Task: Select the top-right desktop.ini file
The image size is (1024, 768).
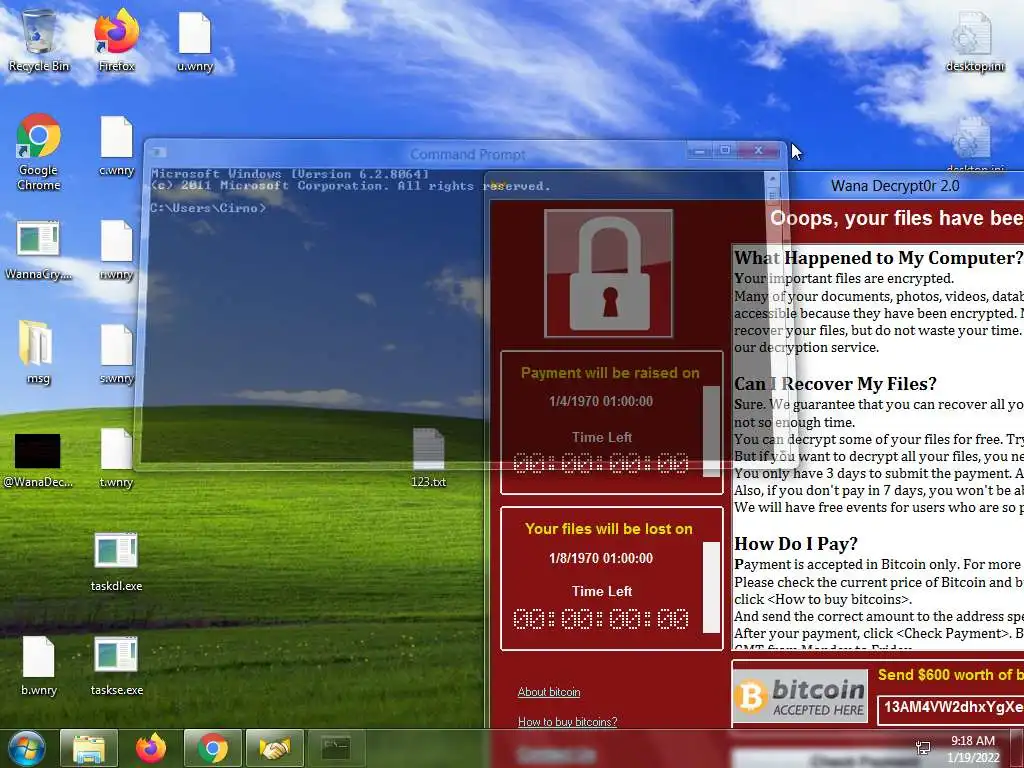Action: (974, 42)
